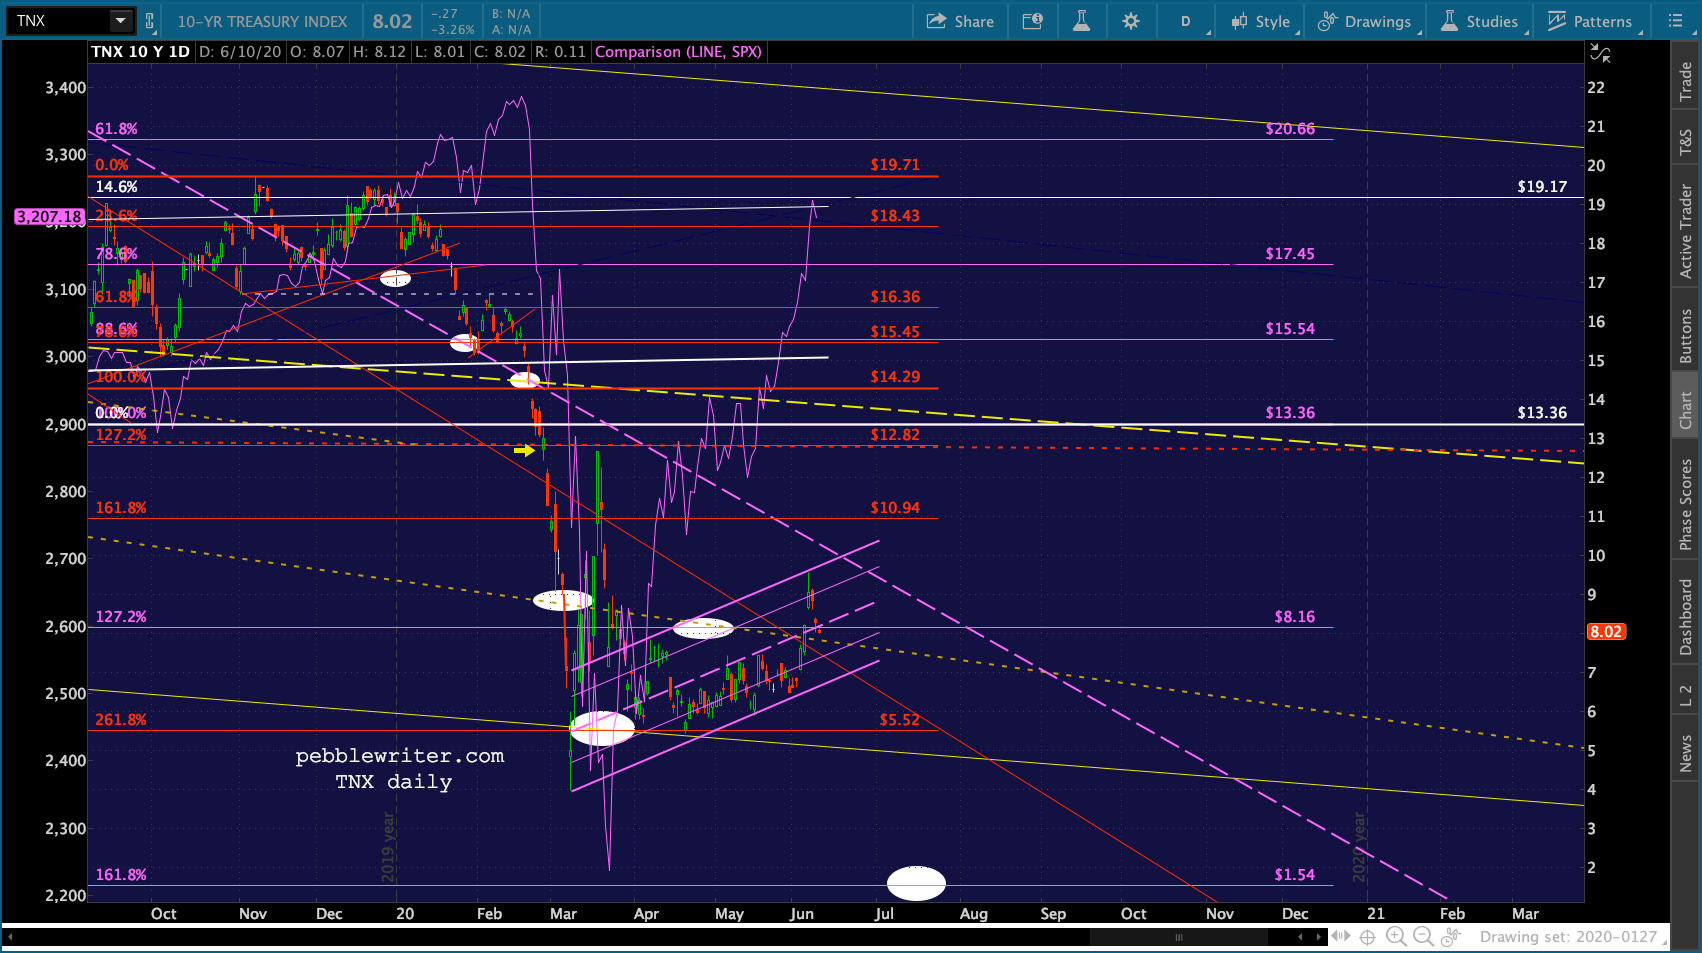Screen dimensions: 1702x953
Task: Click the B: N/A bid quote
Action: [x=510, y=14]
